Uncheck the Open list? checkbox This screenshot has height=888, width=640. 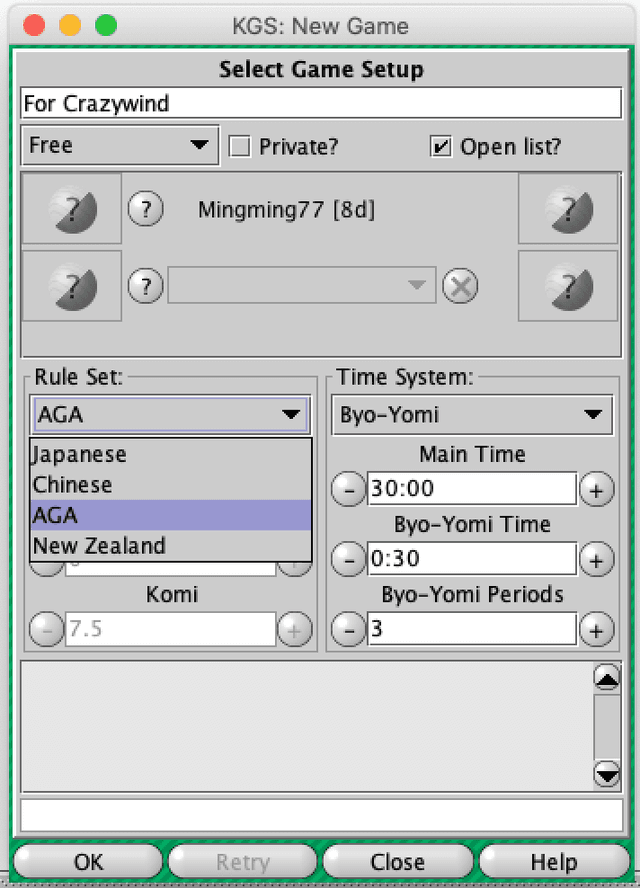click(x=441, y=147)
